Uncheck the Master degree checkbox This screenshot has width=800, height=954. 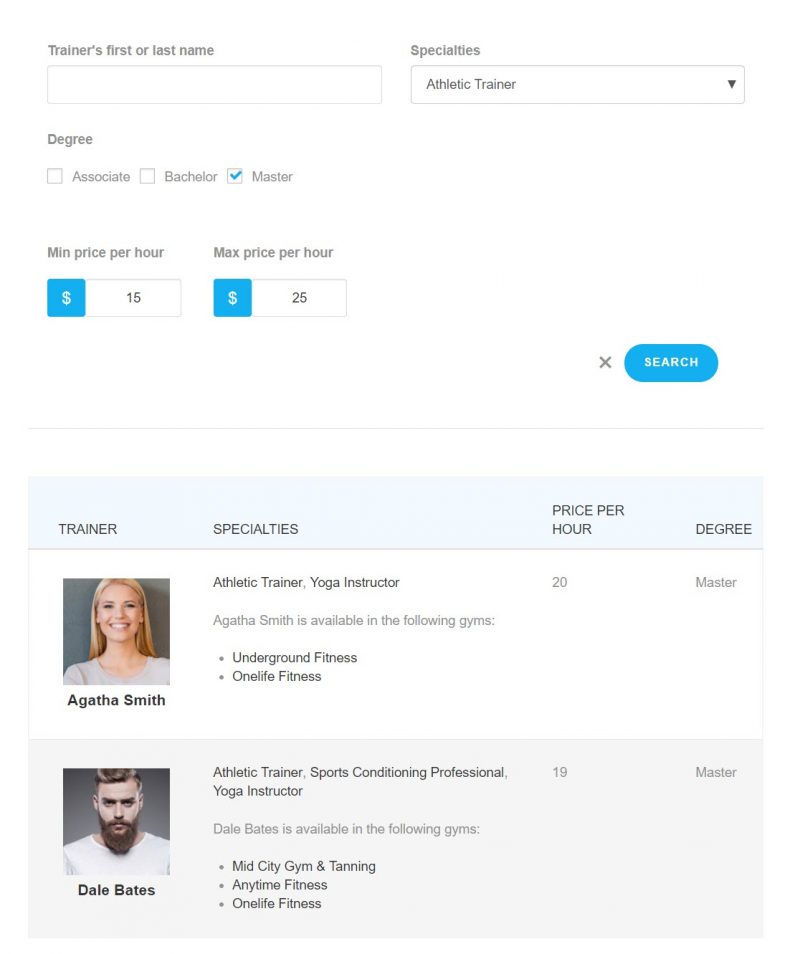point(235,176)
